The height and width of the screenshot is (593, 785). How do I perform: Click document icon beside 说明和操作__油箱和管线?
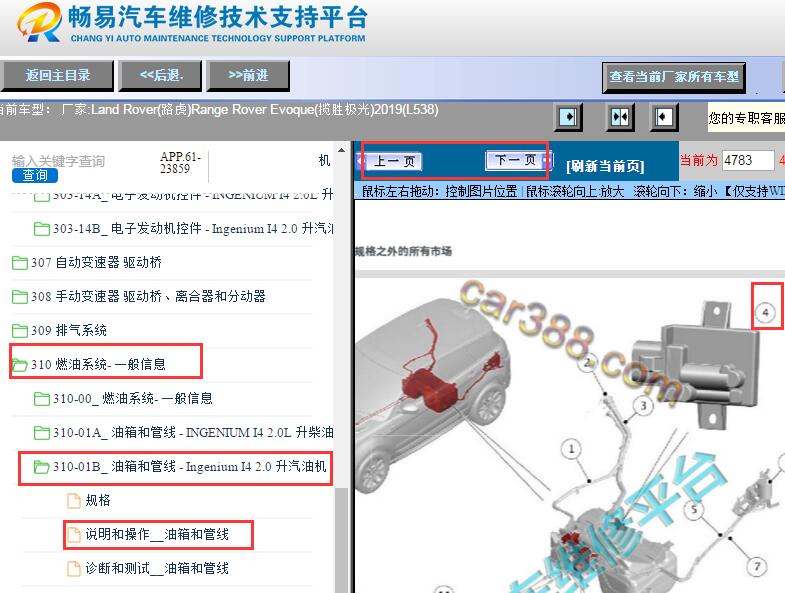[x=74, y=534]
